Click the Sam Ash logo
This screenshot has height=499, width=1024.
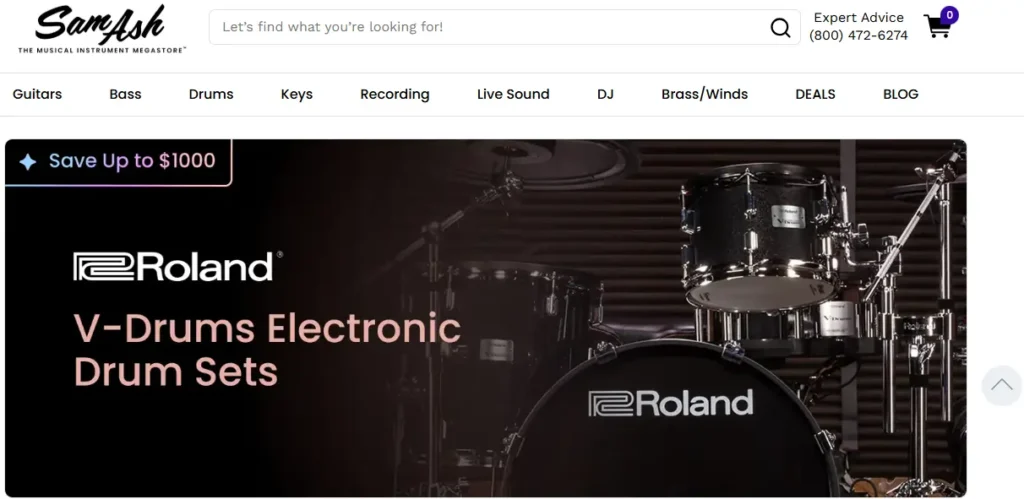102,29
